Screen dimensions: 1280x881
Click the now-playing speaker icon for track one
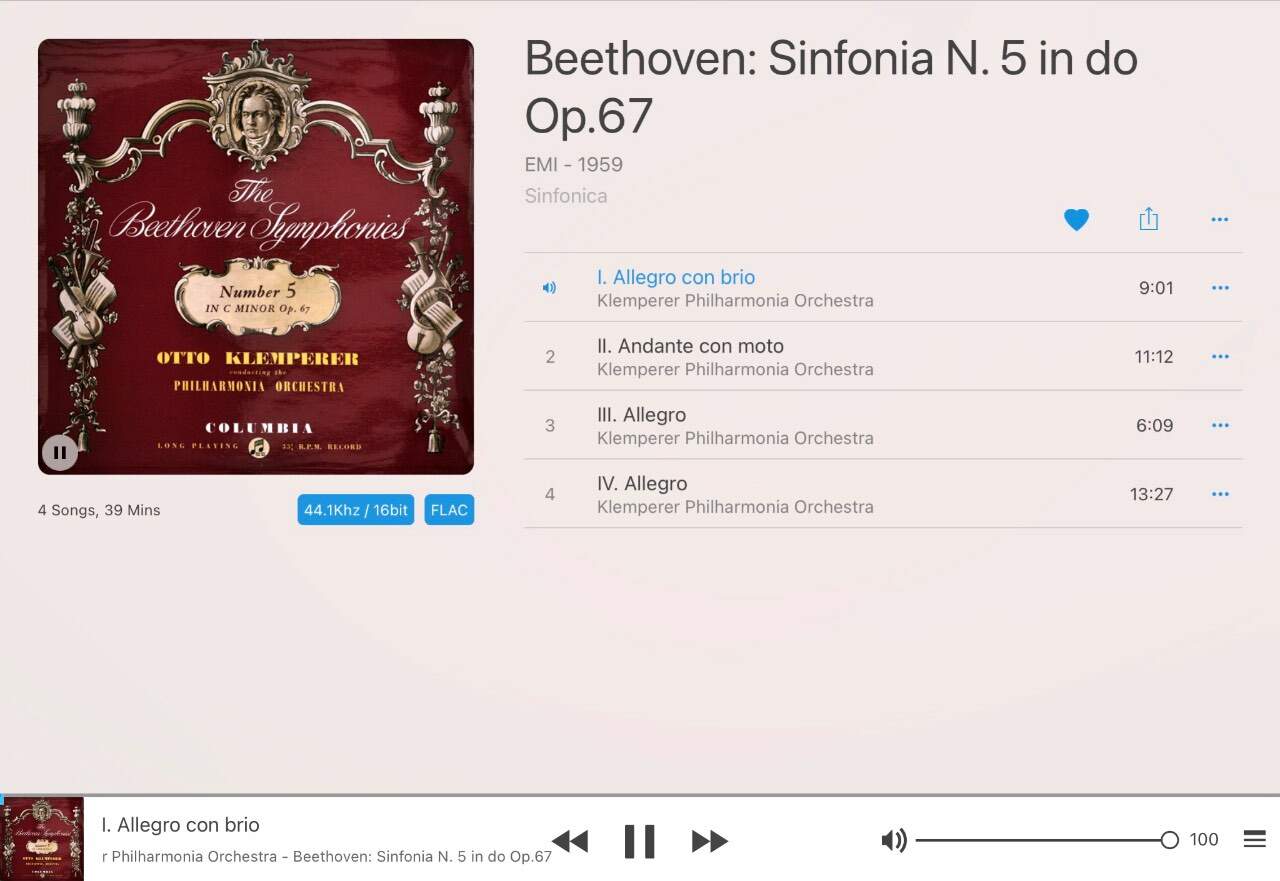click(x=549, y=288)
